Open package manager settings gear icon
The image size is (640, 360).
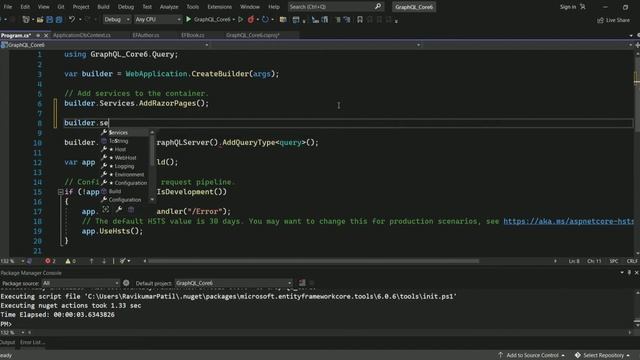(126, 283)
